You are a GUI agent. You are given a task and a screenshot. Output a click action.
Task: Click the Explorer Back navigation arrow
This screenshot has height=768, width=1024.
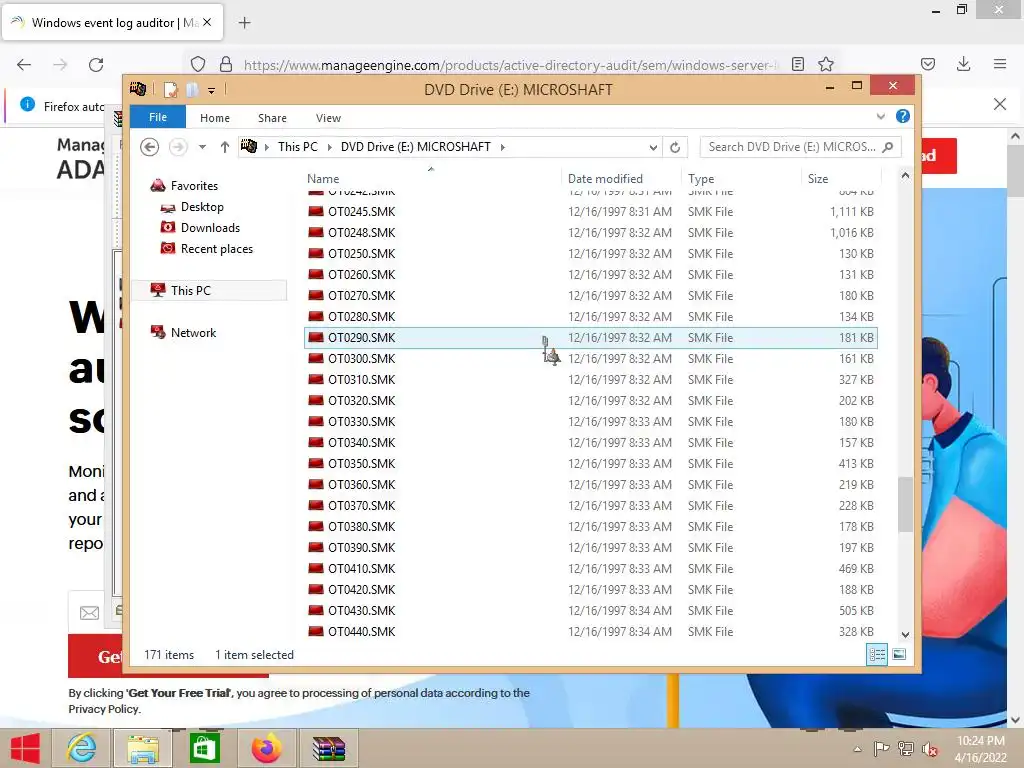tap(150, 147)
